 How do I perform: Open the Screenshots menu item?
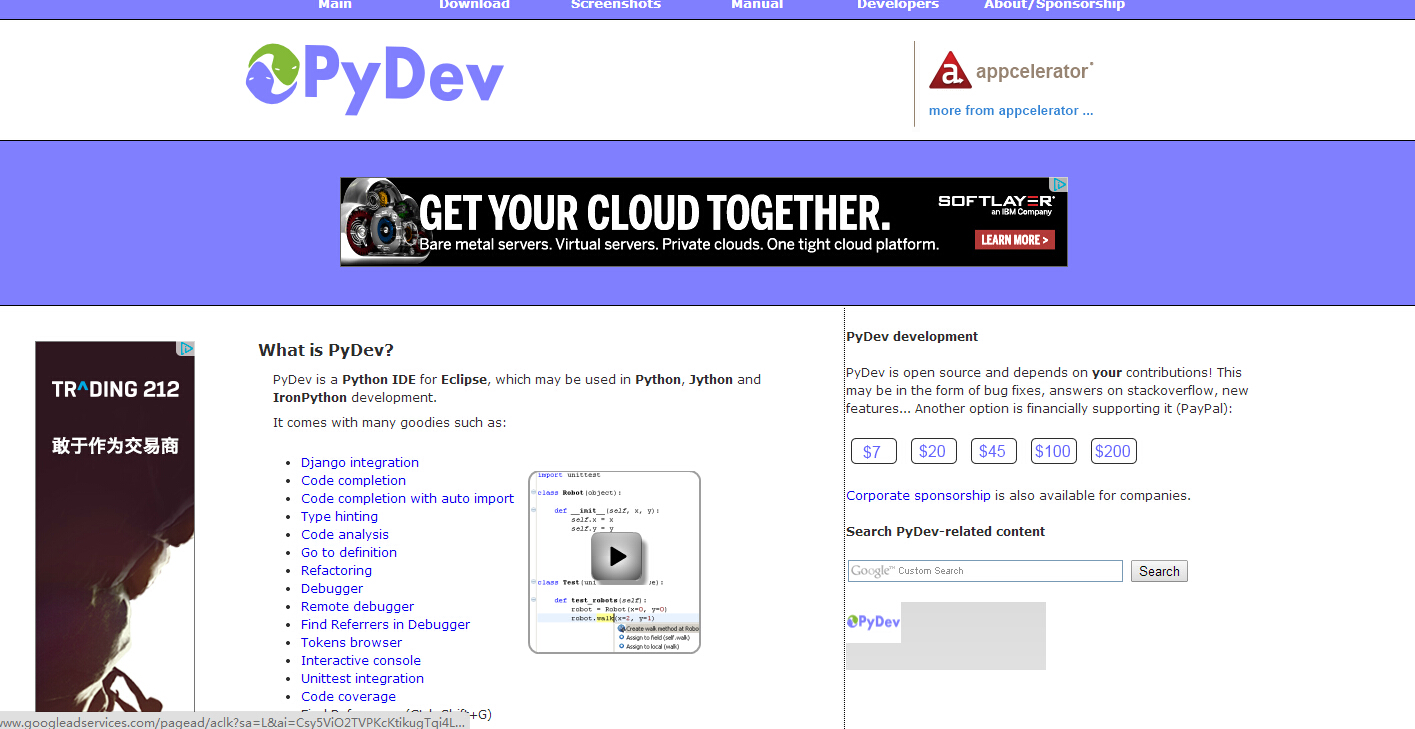(x=616, y=5)
